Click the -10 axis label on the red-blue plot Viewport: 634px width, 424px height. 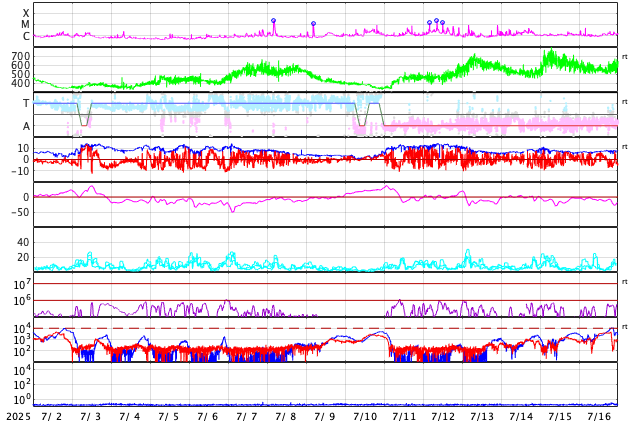pos(21,171)
